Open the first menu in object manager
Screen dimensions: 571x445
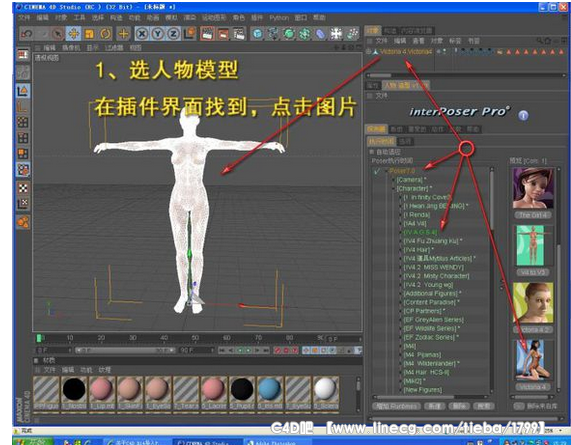tap(381, 41)
